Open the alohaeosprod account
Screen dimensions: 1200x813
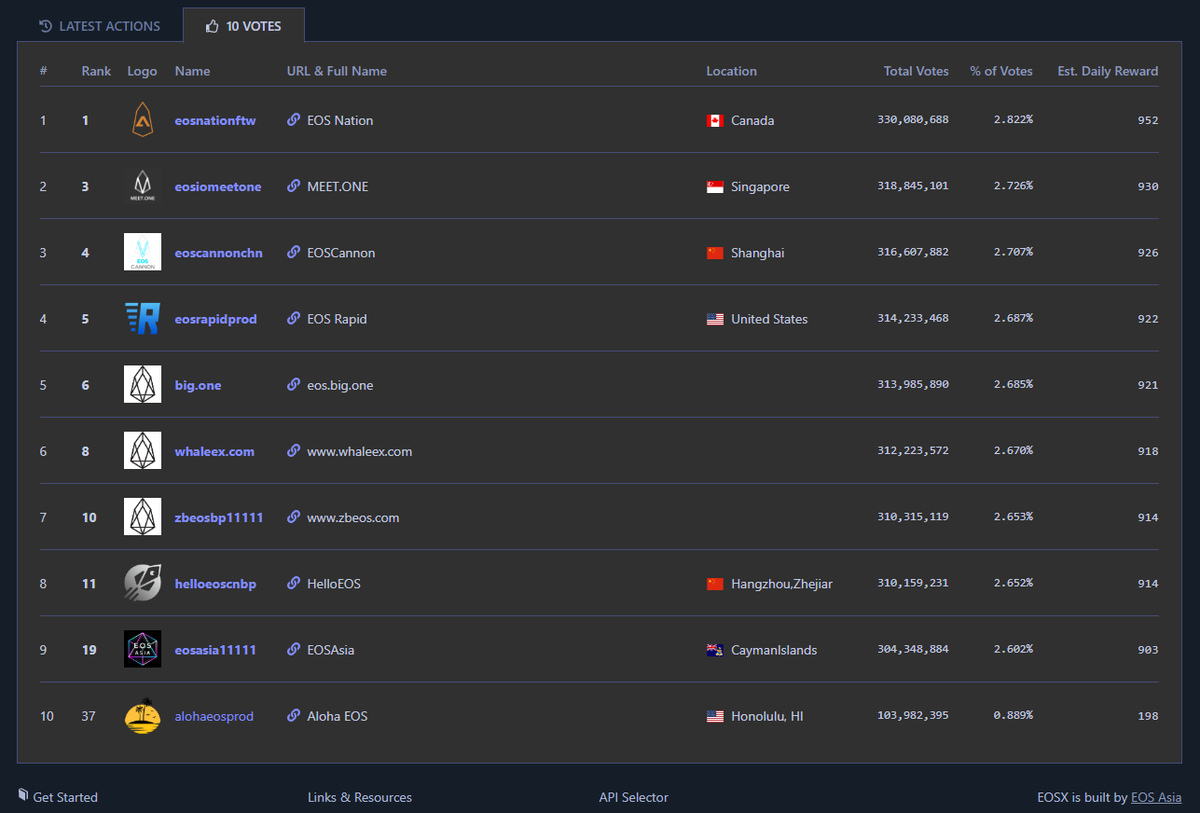click(214, 716)
